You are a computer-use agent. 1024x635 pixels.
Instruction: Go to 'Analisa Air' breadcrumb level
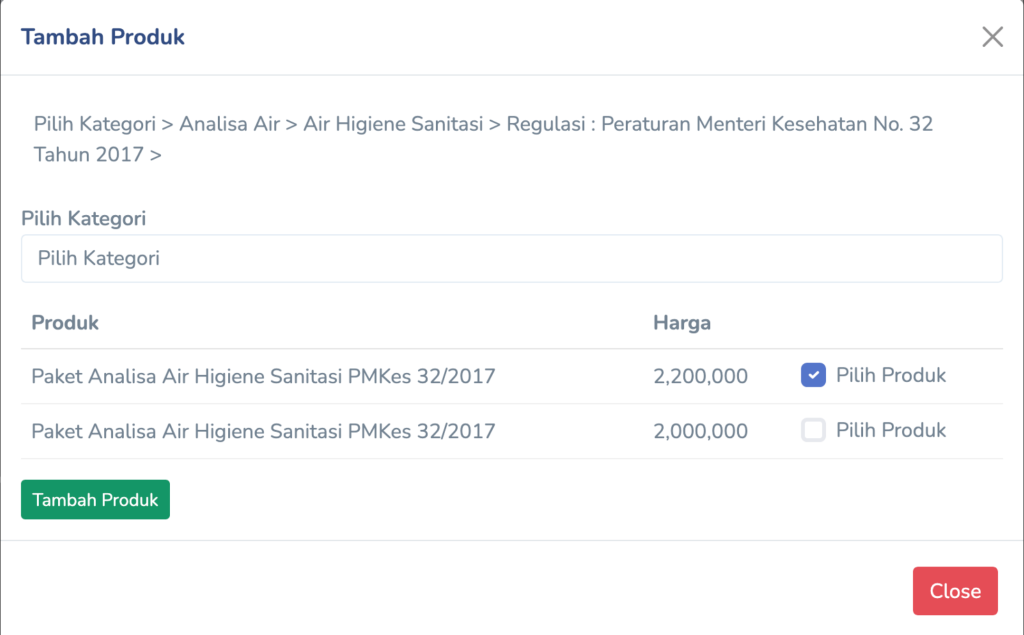(230, 125)
